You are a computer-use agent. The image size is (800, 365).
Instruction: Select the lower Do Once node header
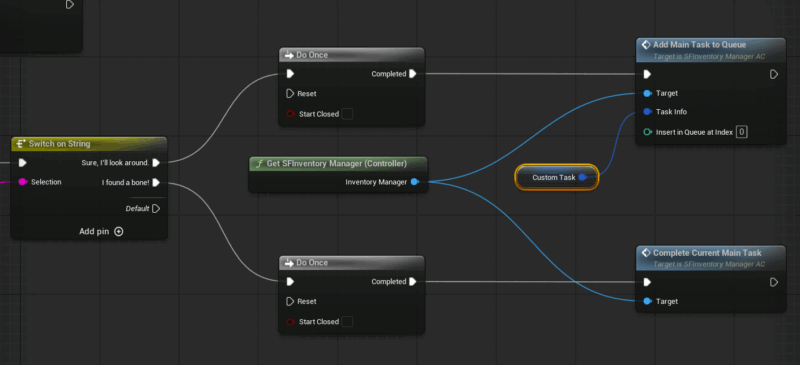coord(352,262)
